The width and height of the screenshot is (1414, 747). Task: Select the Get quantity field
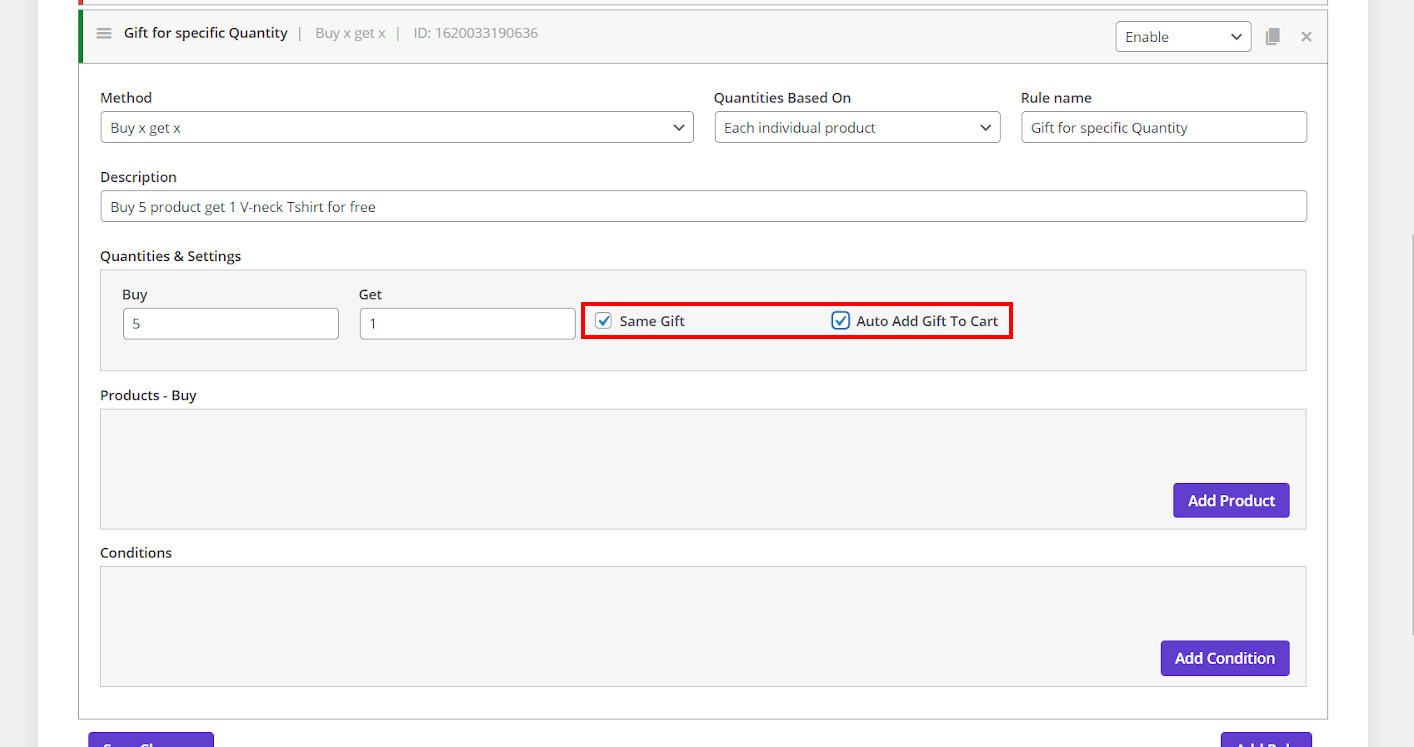467,324
